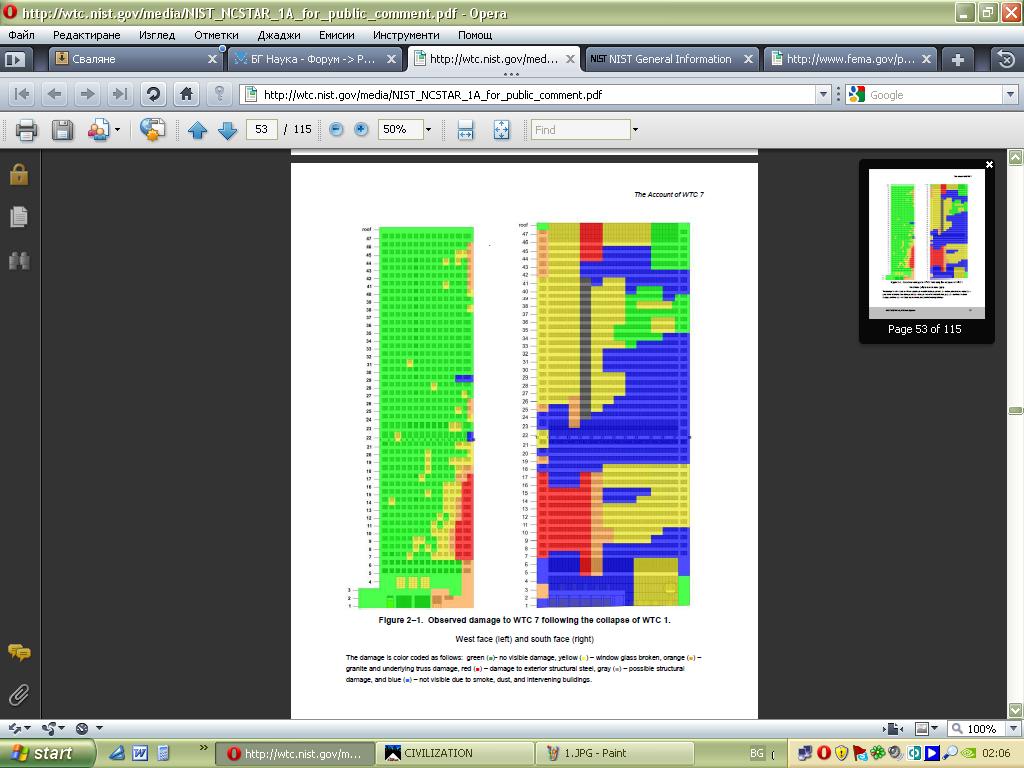The image size is (1024, 768).
Task: Reload the current page in Opera
Action: point(153,95)
